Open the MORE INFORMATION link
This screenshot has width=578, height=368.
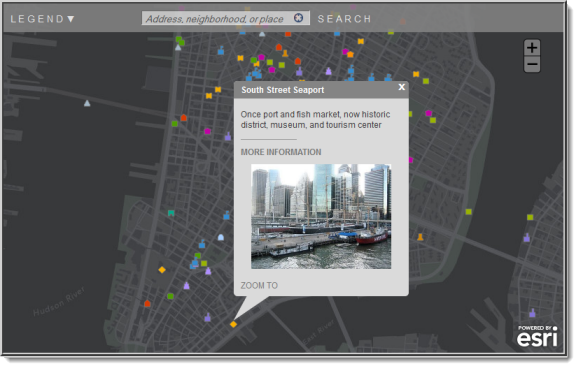pyautogui.click(x=281, y=152)
